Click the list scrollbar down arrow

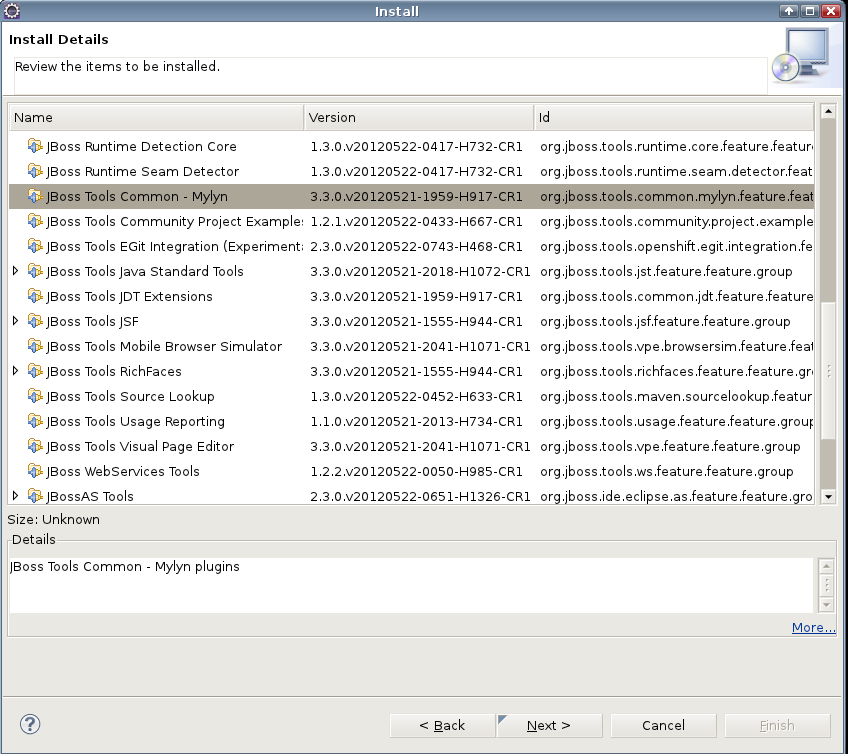coord(828,496)
